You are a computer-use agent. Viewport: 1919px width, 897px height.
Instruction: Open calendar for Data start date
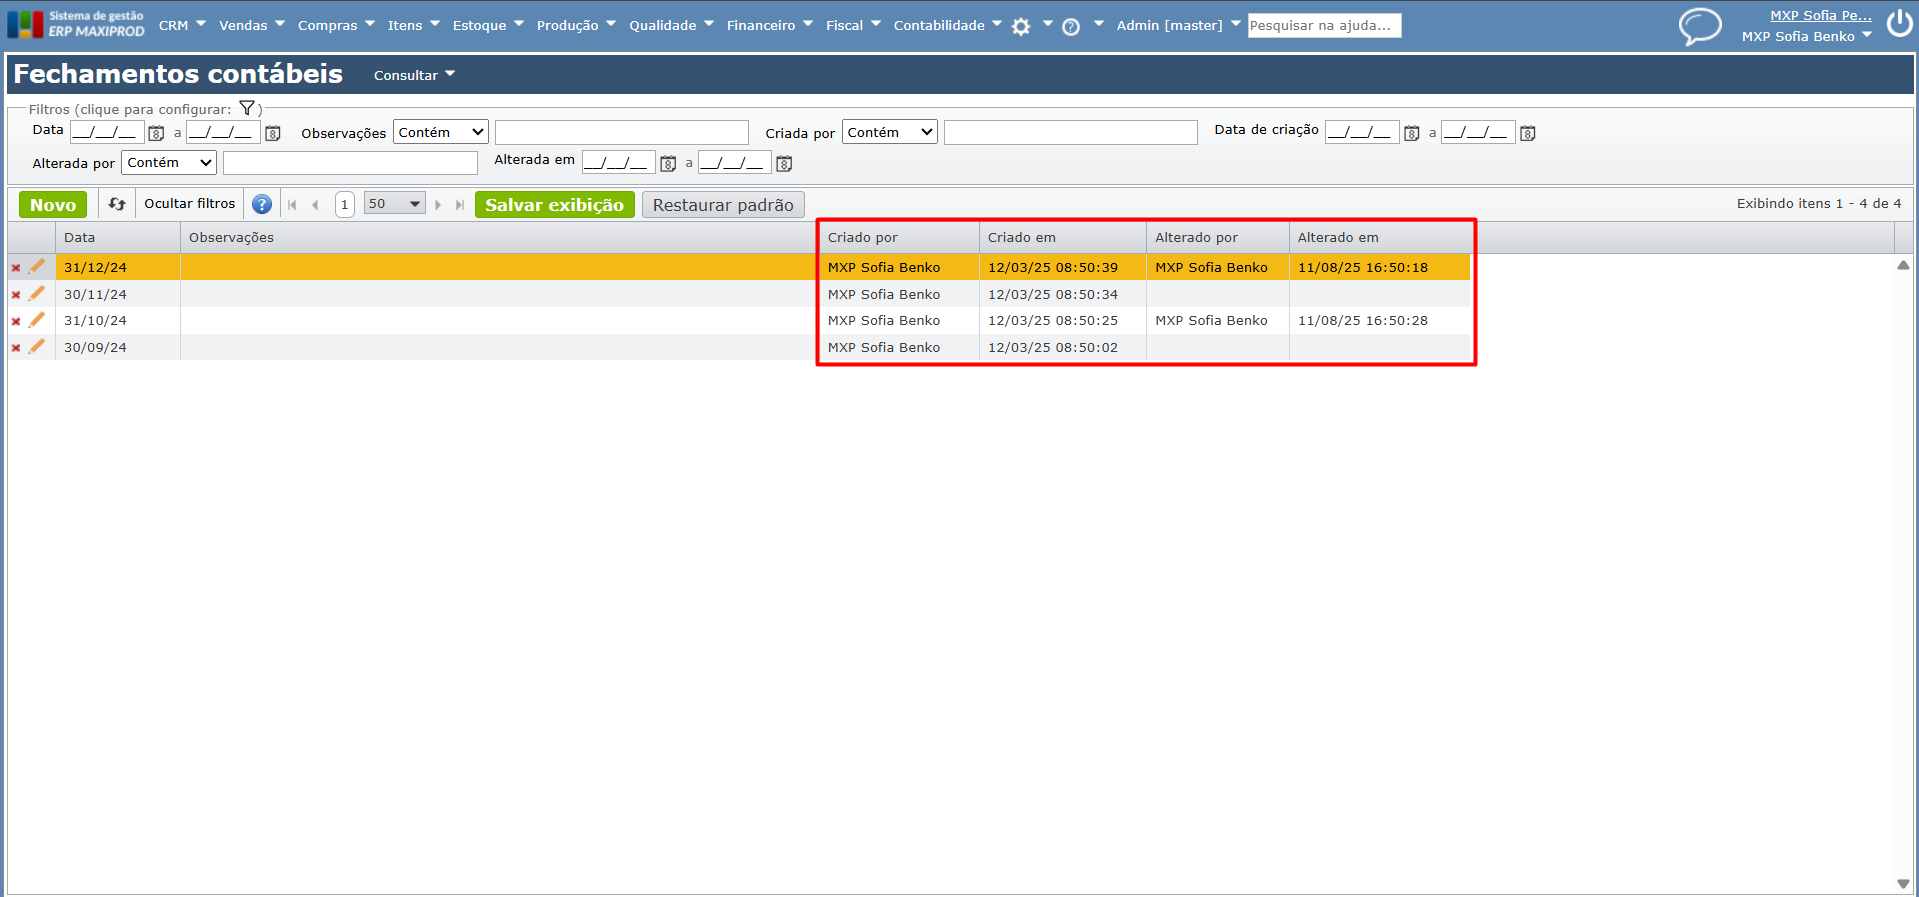click(156, 133)
